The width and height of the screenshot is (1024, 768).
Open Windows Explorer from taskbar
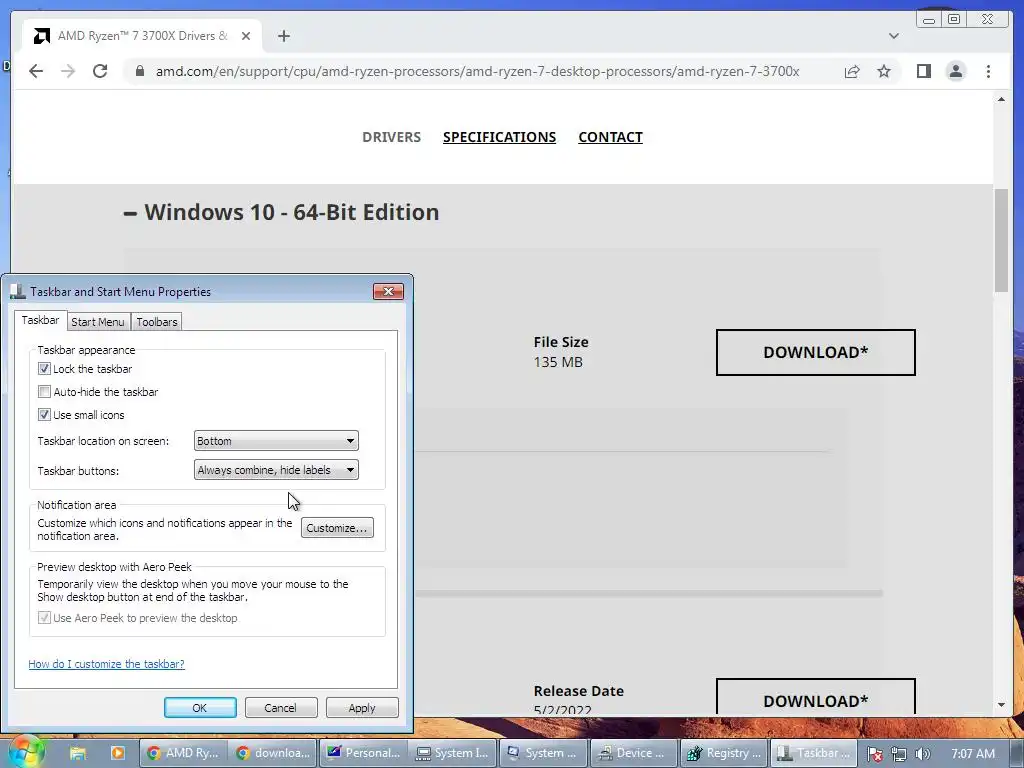coord(78,753)
